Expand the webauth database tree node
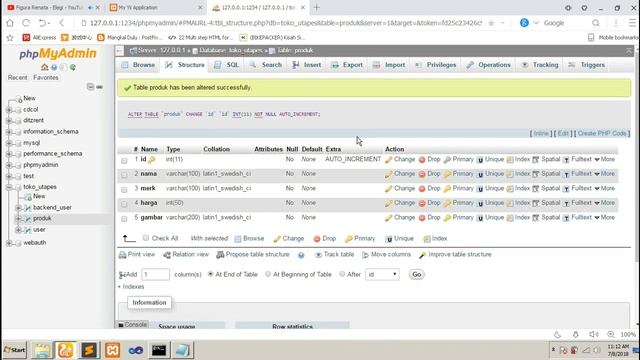Viewport: 640px width, 360px height. click(9, 243)
